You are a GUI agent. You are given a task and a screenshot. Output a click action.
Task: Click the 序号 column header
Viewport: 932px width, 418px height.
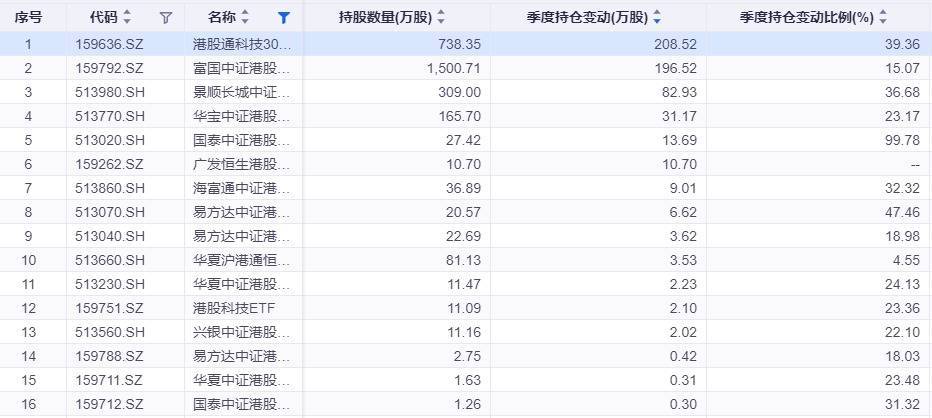(28, 18)
